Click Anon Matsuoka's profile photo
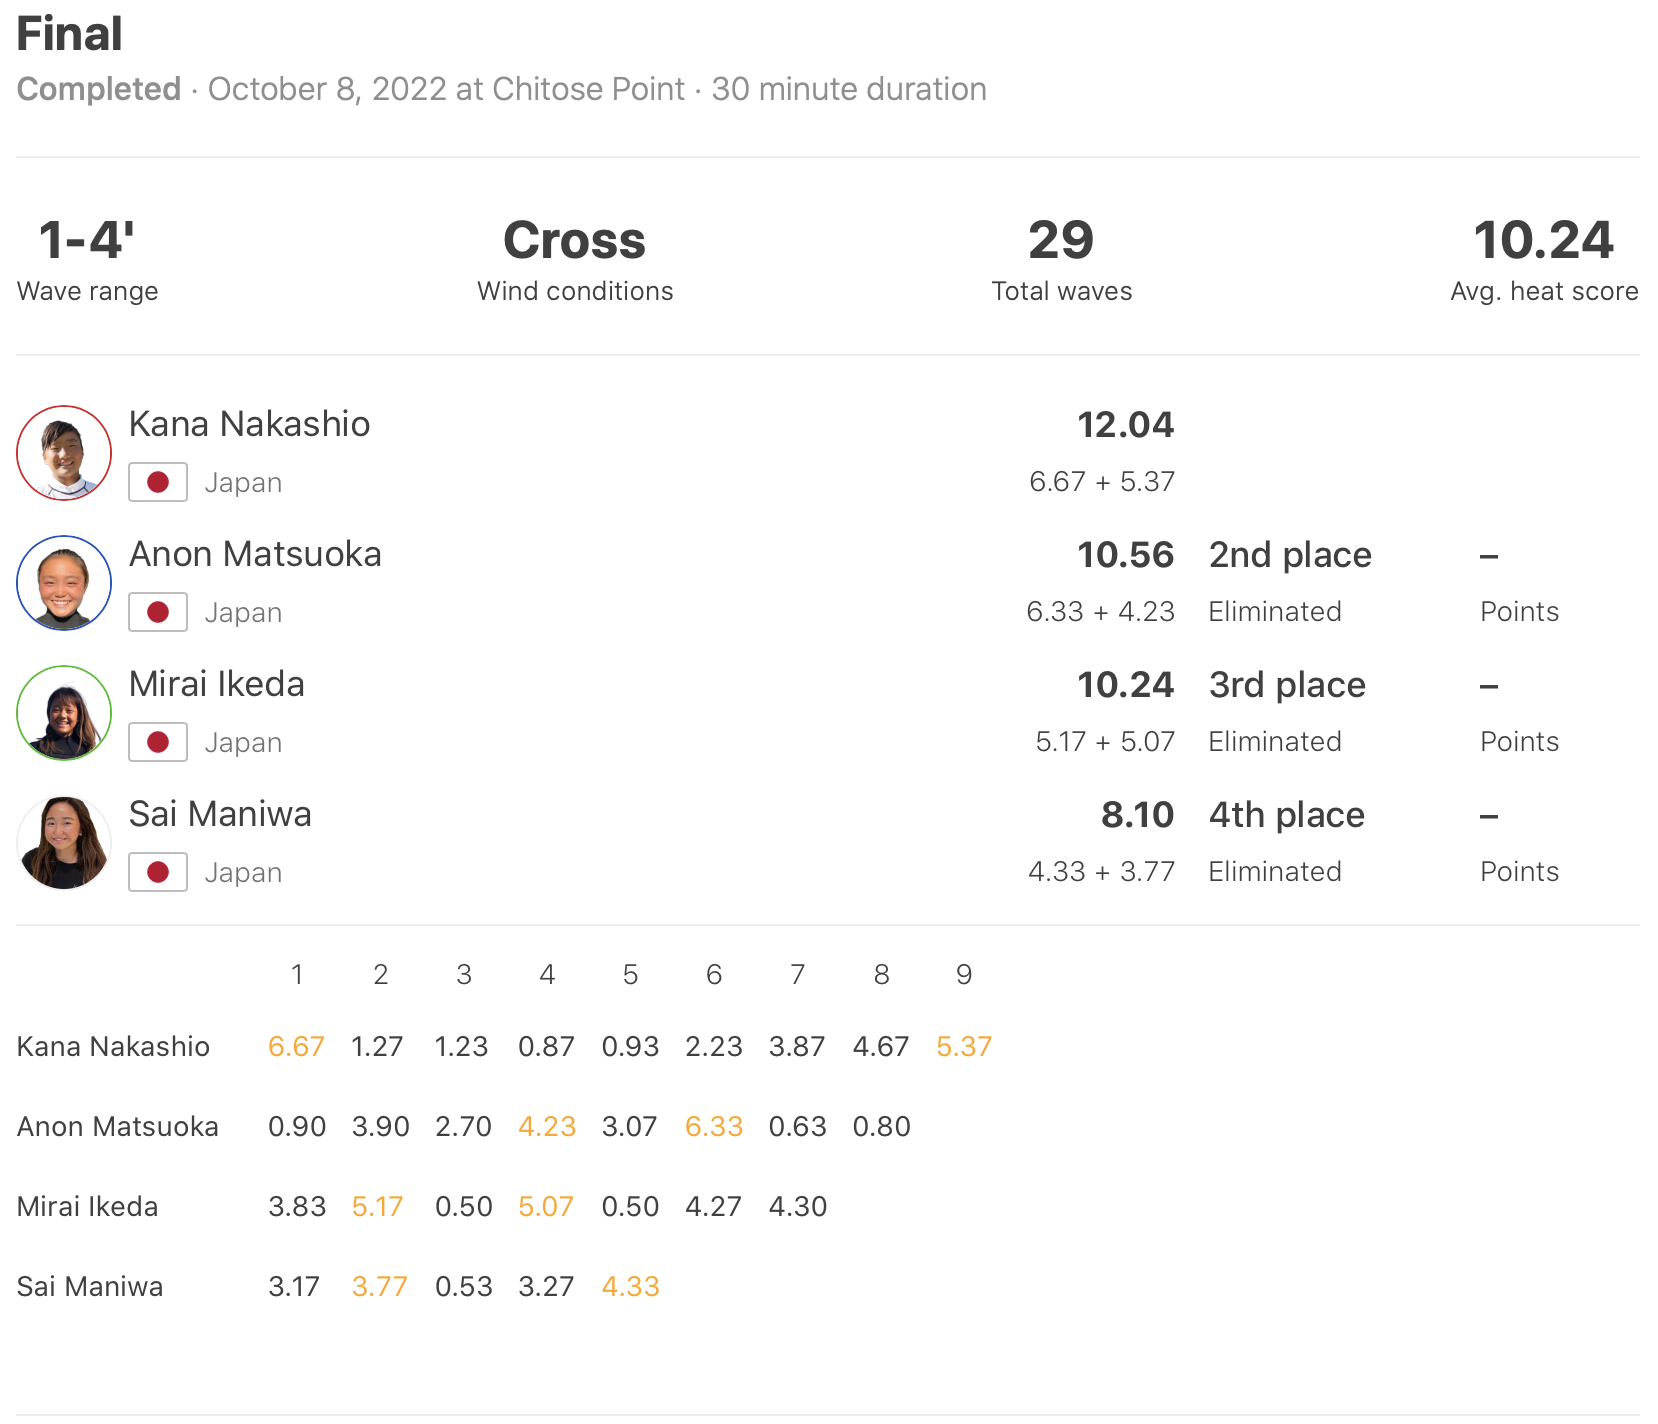Image resolution: width=1658 pixels, height=1424 pixels. (x=64, y=583)
